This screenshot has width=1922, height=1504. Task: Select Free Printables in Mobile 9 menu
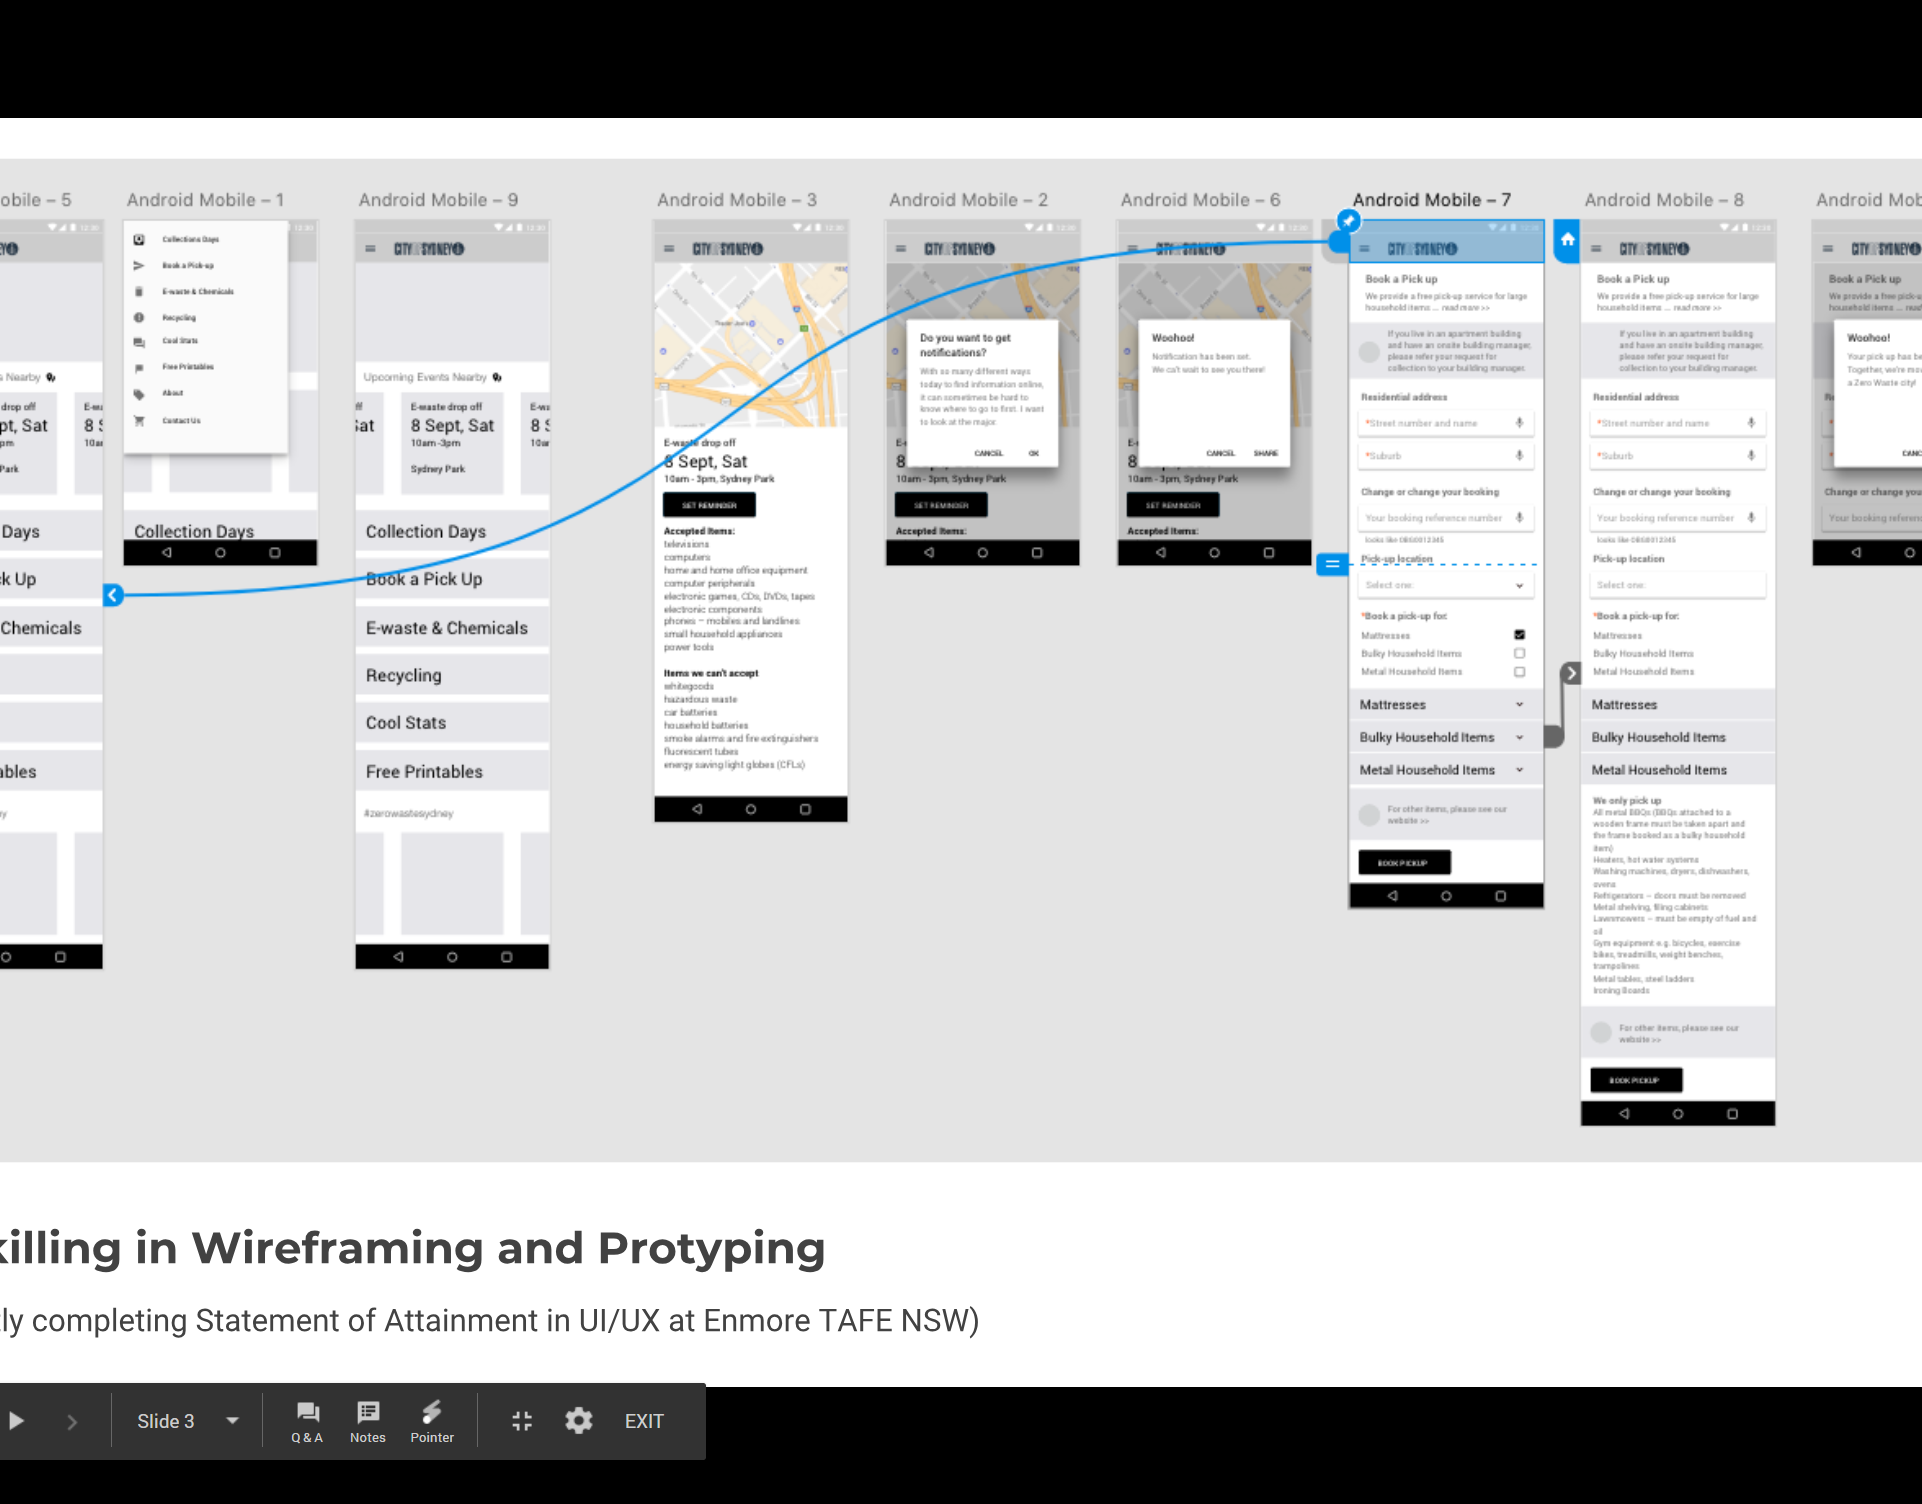tap(452, 771)
